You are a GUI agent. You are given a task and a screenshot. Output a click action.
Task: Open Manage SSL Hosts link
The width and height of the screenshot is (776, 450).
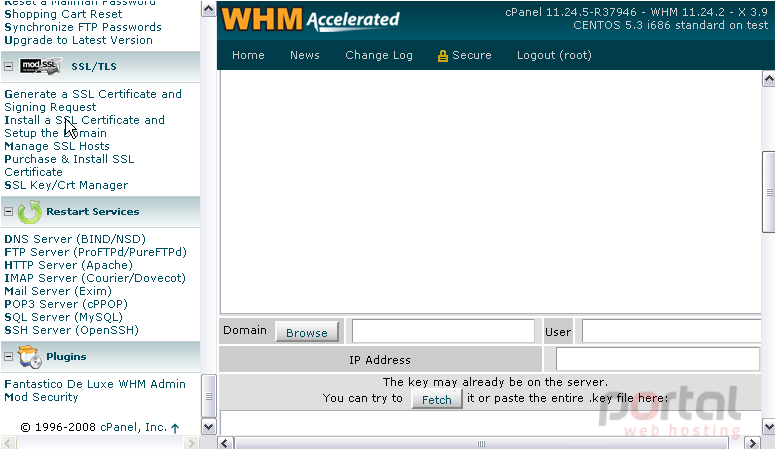click(x=57, y=146)
